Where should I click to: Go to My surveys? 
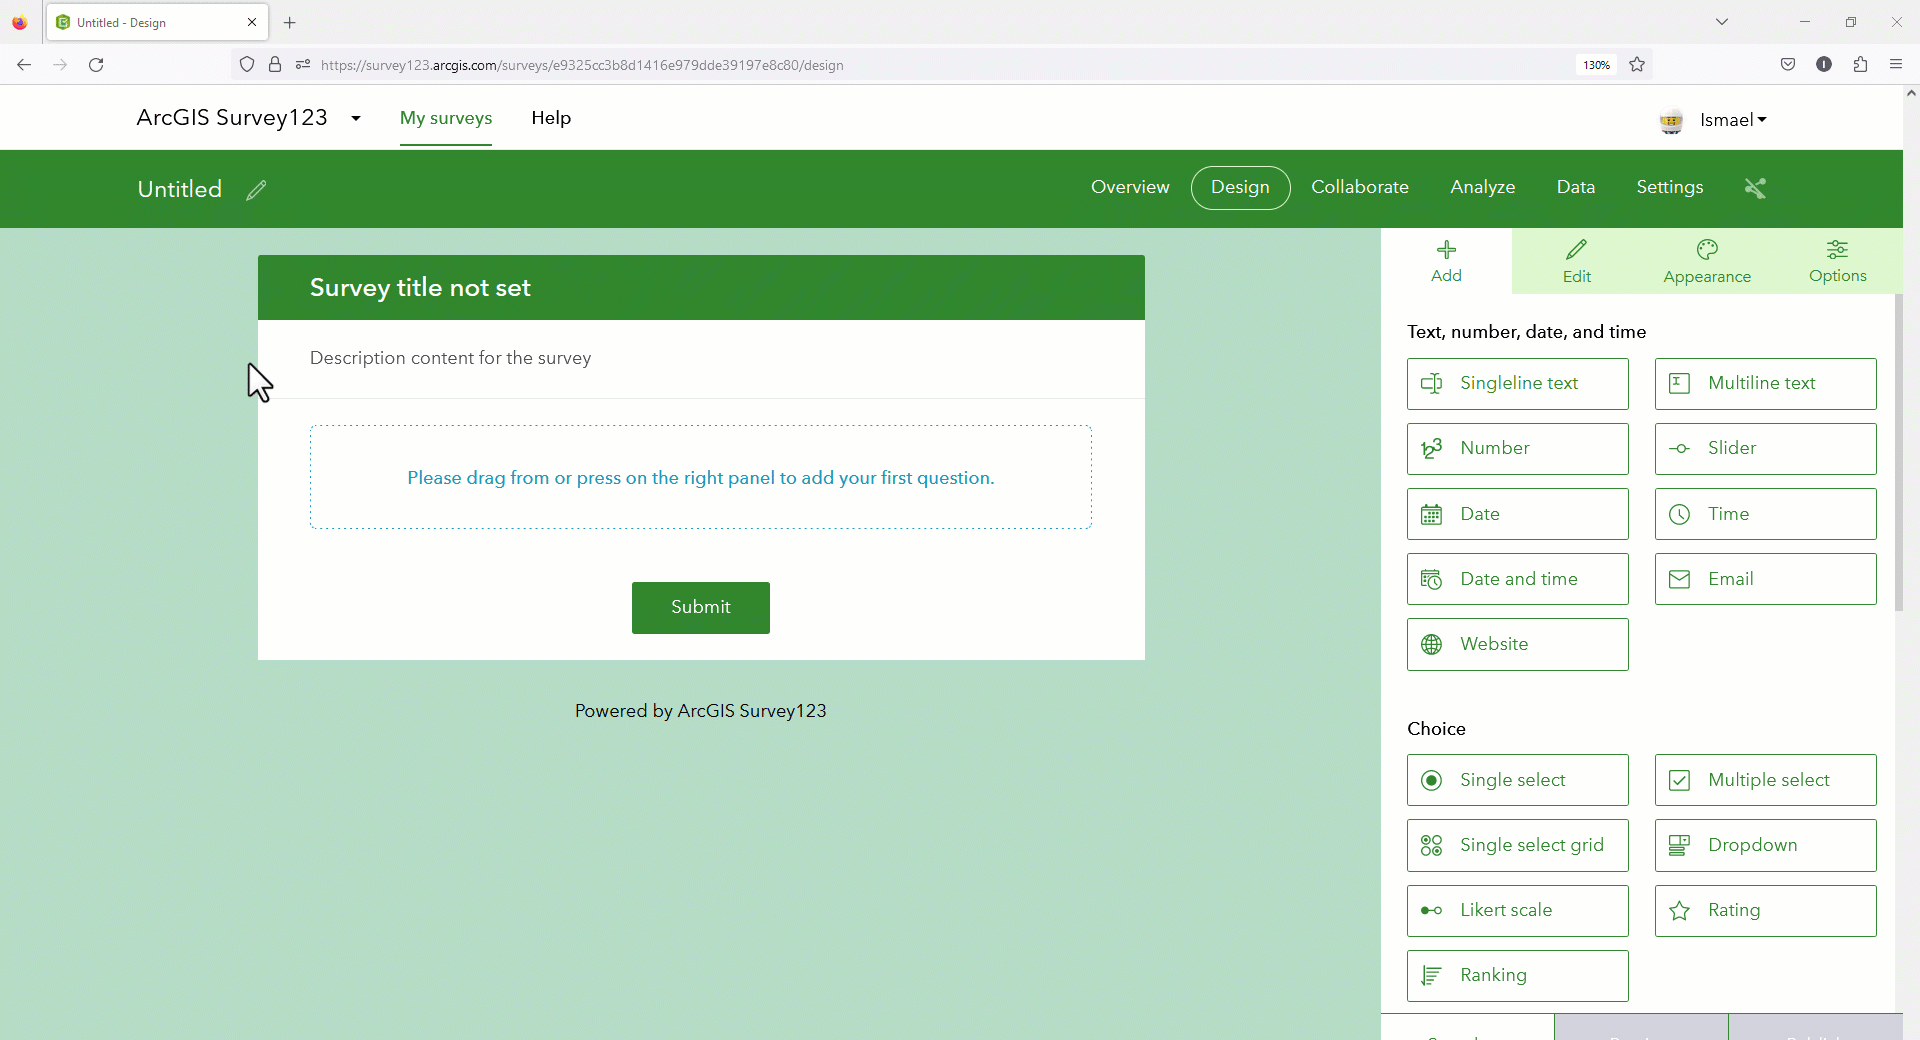446,118
